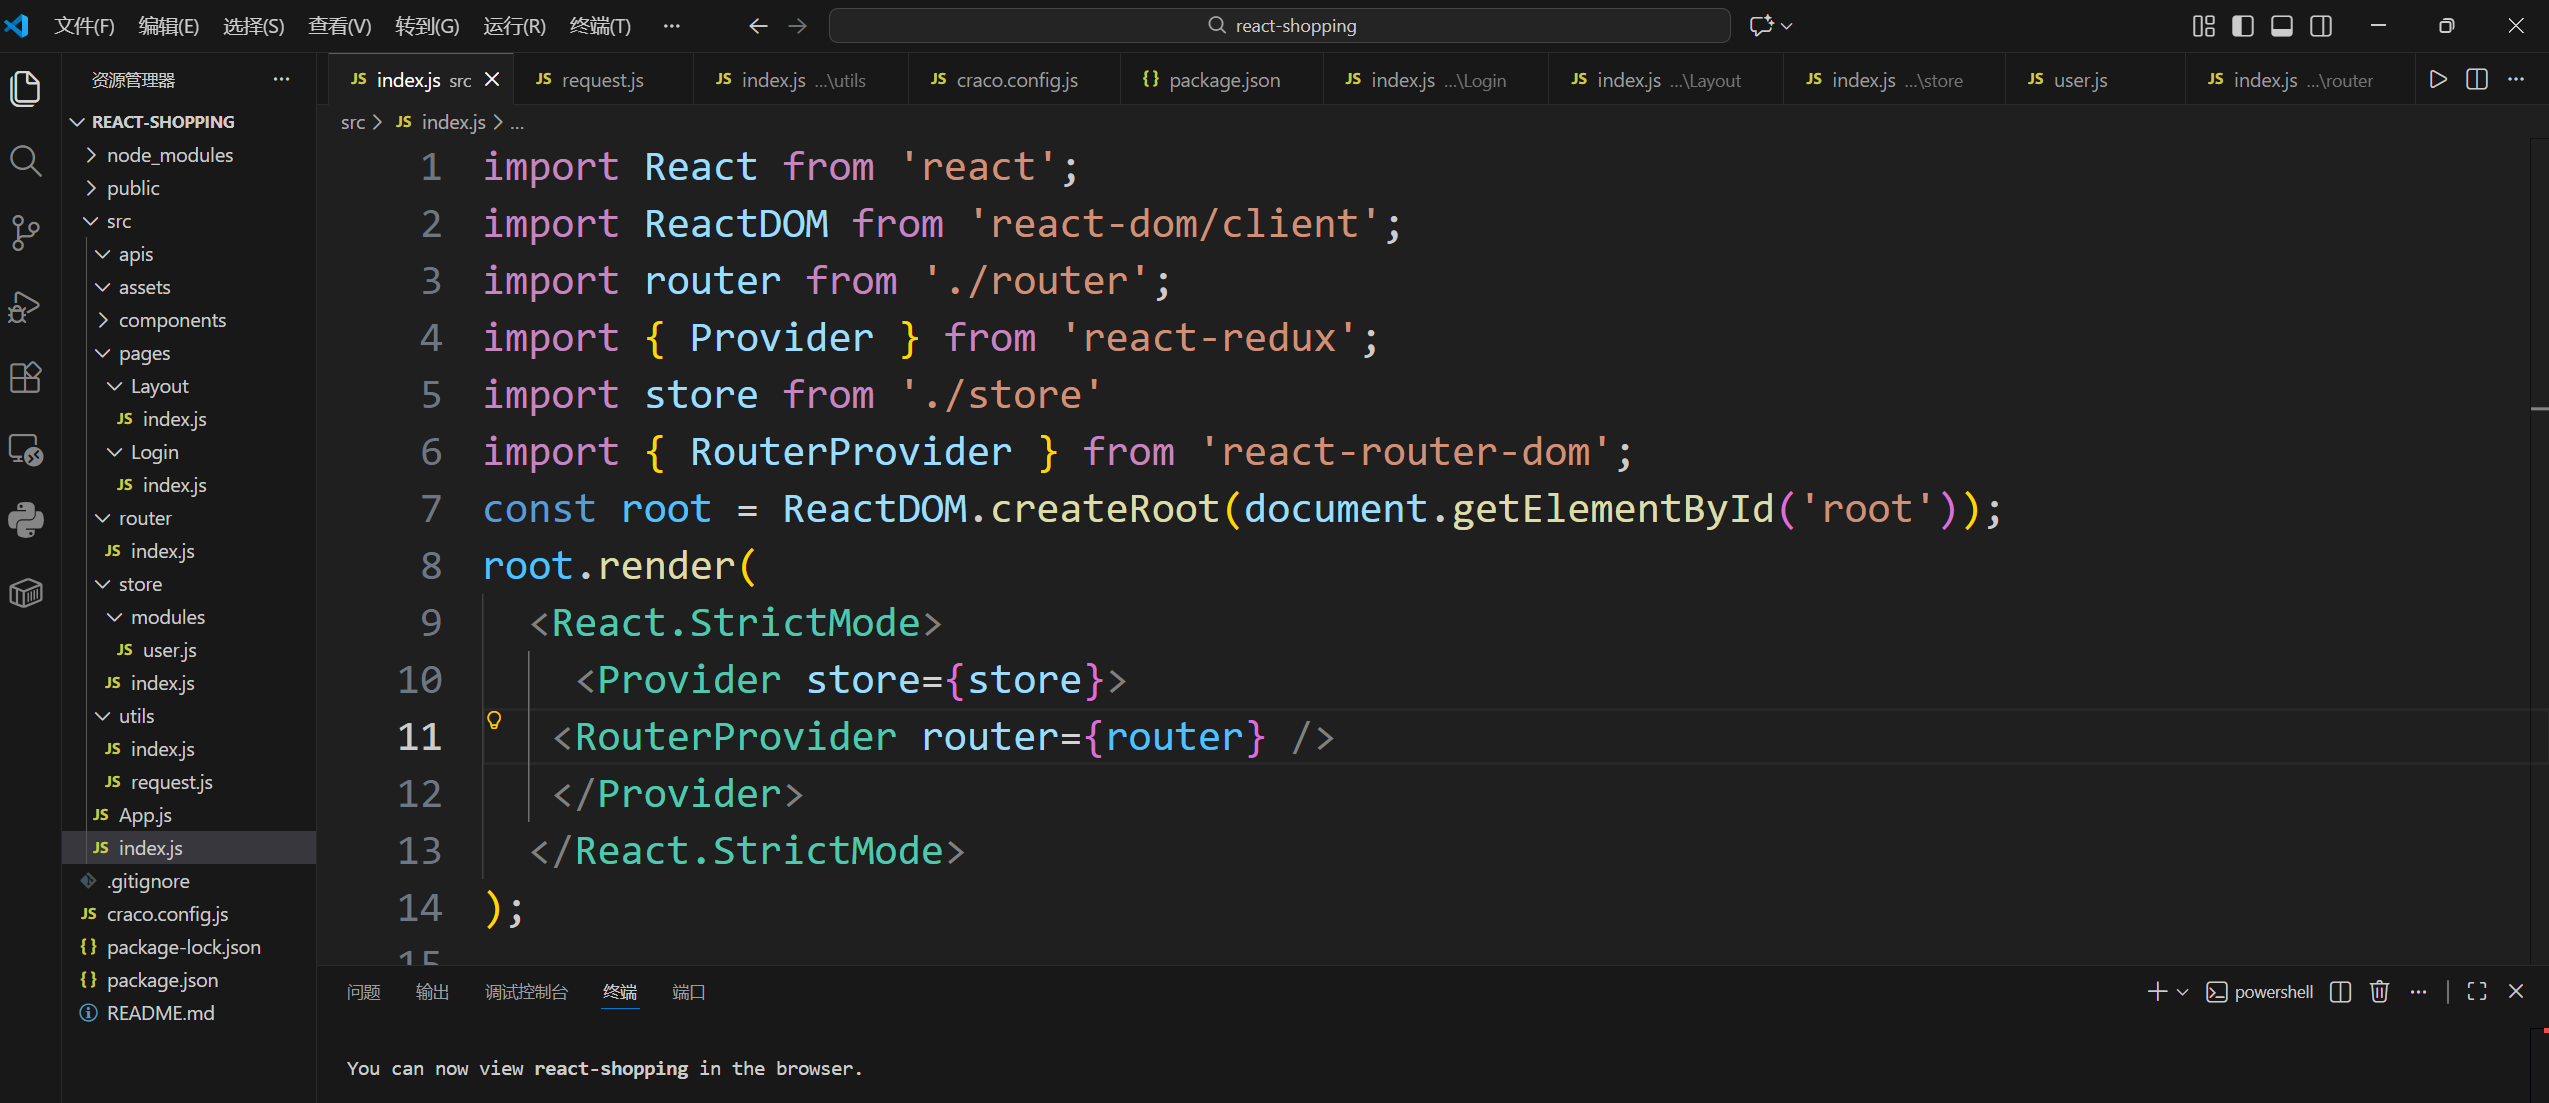2549x1103 pixels.
Task: Open new terminal launch profile dropdown
Action: click(2183, 992)
